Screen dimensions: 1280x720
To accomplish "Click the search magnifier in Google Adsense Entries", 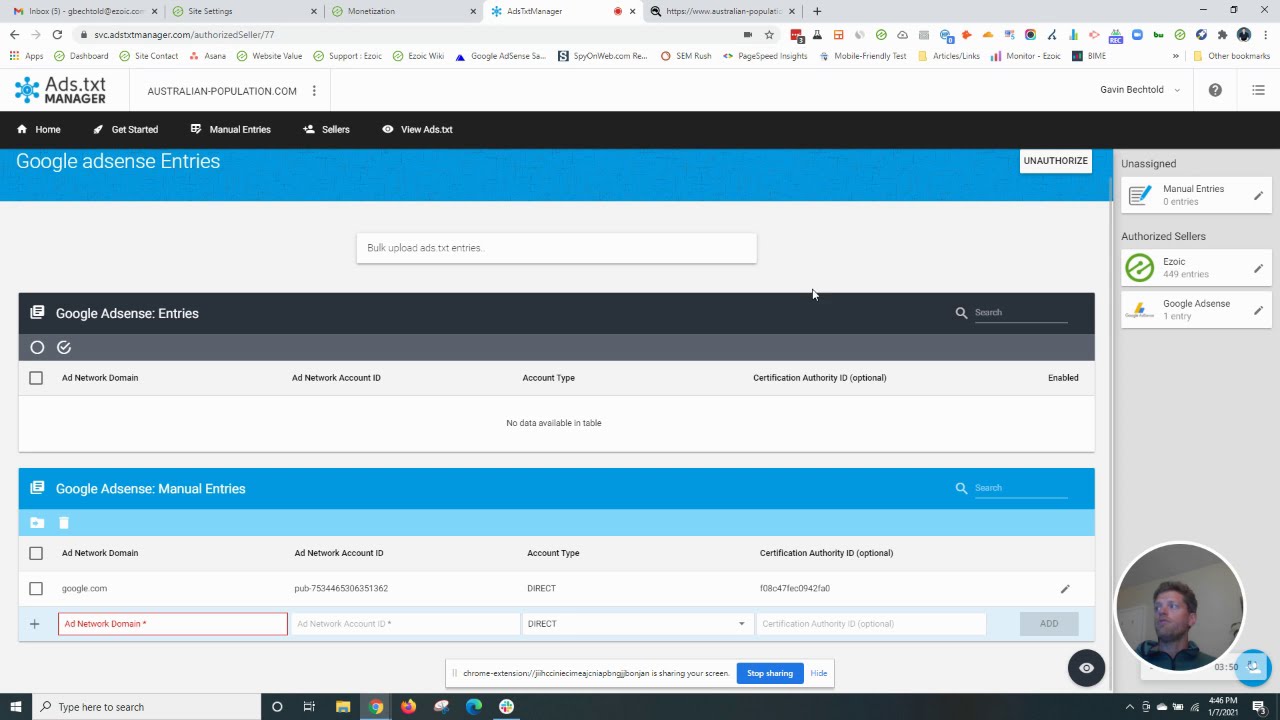I will point(961,312).
